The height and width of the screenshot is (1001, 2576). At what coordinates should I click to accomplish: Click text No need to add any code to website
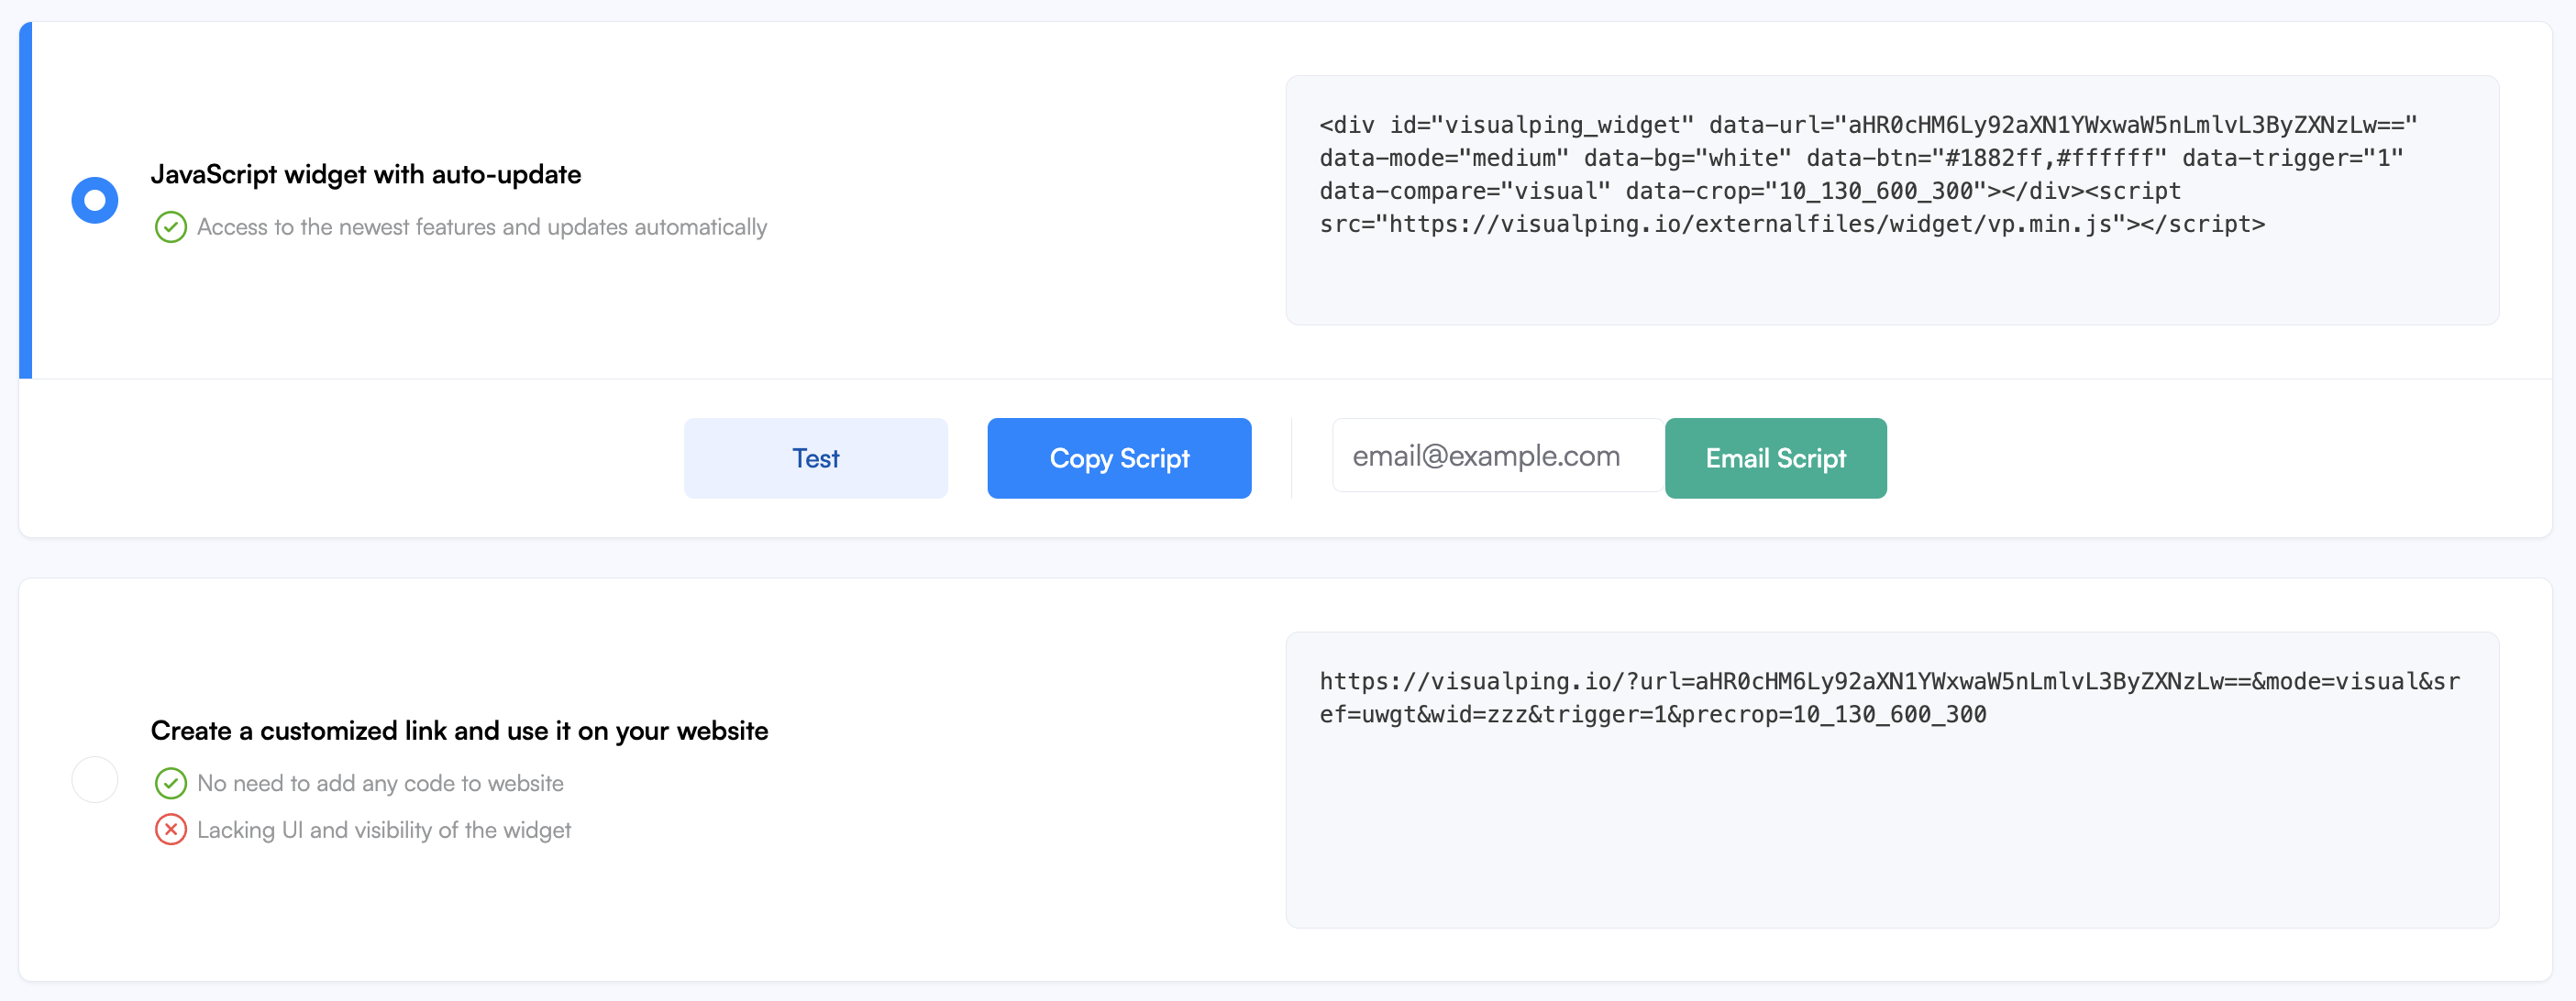pos(380,783)
